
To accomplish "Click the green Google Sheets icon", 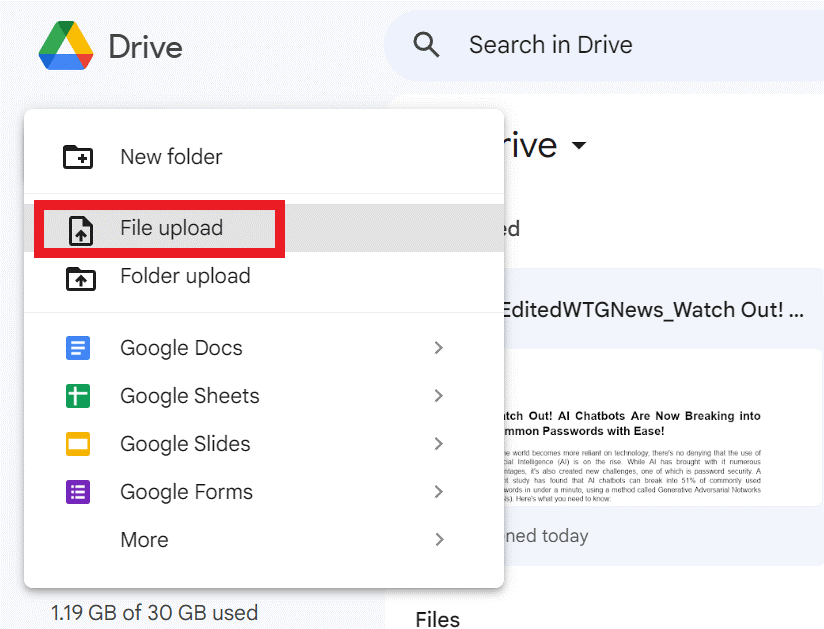I will [x=78, y=396].
